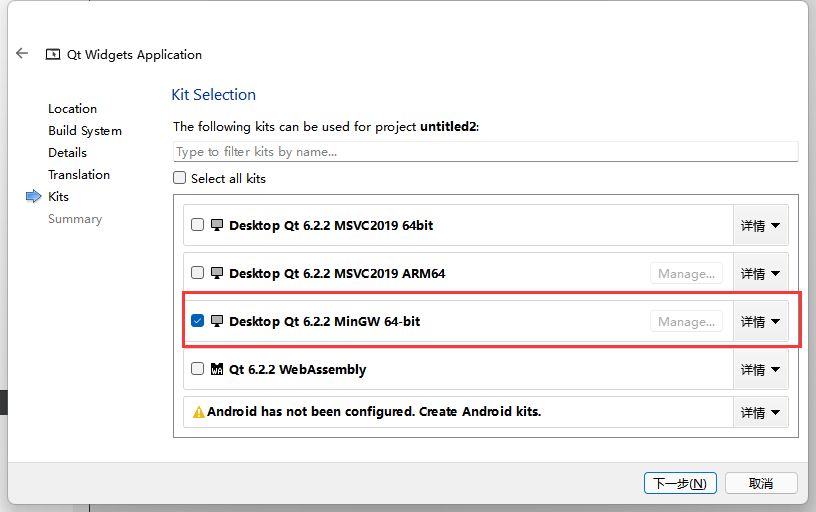This screenshot has width=816, height=512.
Task: Open the Details wizard step
Action: [67, 152]
